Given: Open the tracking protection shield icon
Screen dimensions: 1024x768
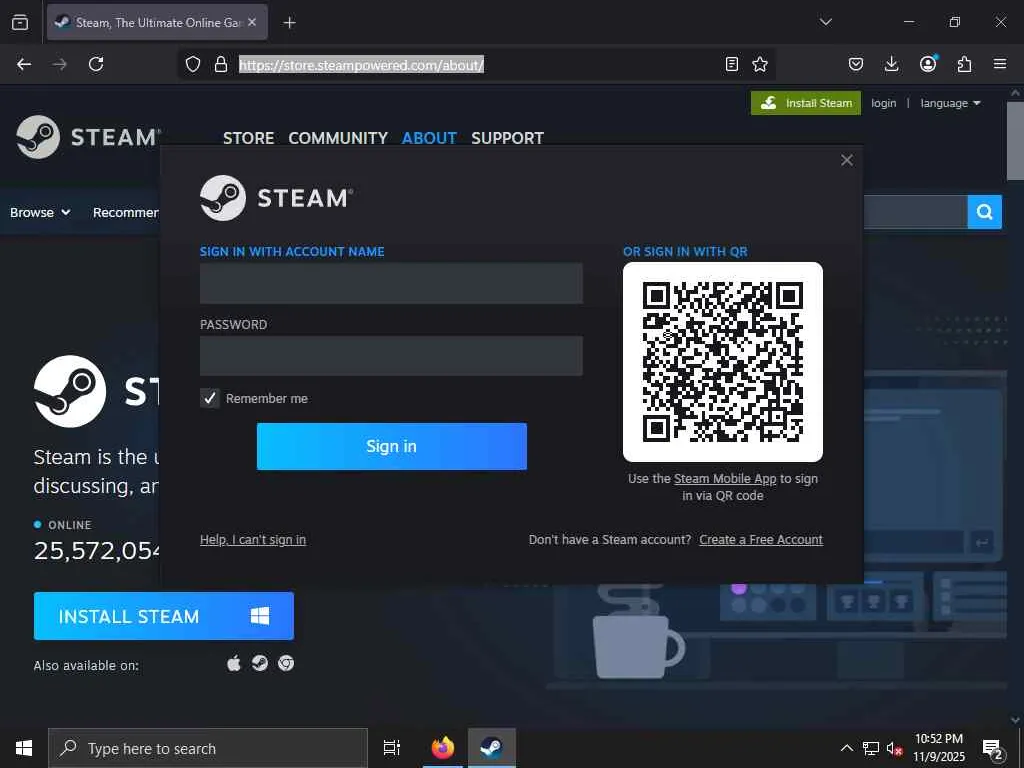Looking at the screenshot, I should 193,64.
